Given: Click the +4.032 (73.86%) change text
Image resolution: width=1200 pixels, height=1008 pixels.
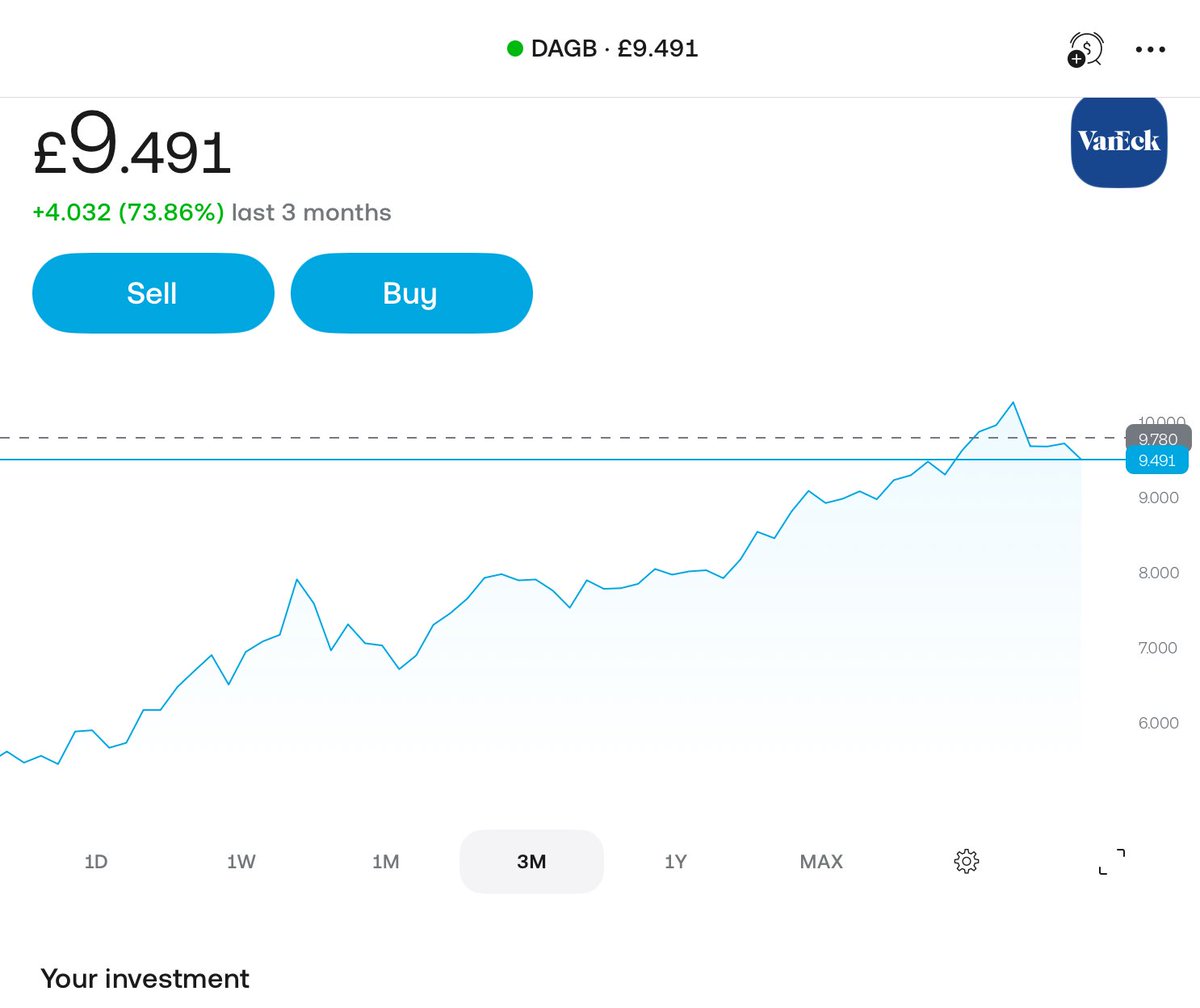Looking at the screenshot, I should point(128,212).
